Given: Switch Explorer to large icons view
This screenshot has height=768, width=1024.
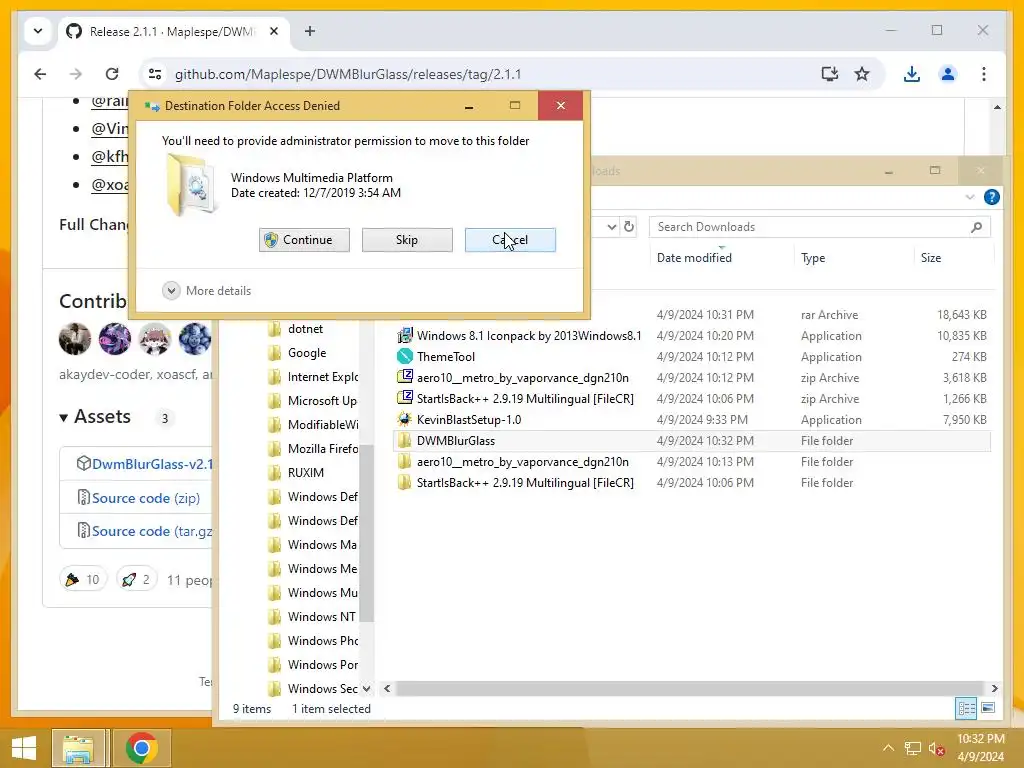Looking at the screenshot, I should (988, 708).
